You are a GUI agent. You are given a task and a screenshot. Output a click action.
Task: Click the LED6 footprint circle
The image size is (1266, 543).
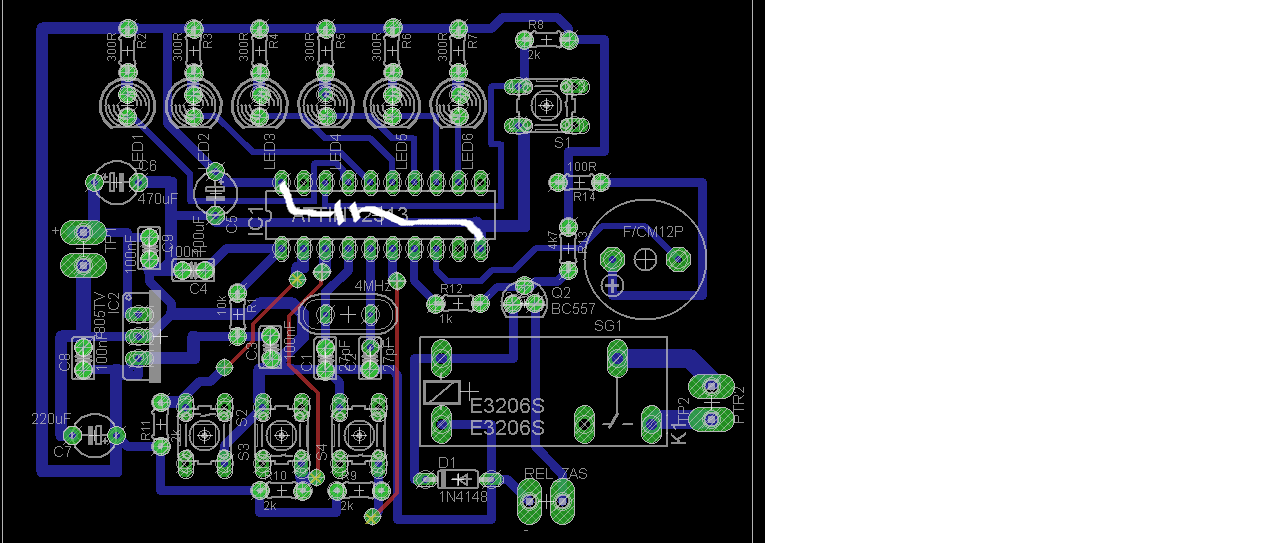pyautogui.click(x=457, y=103)
